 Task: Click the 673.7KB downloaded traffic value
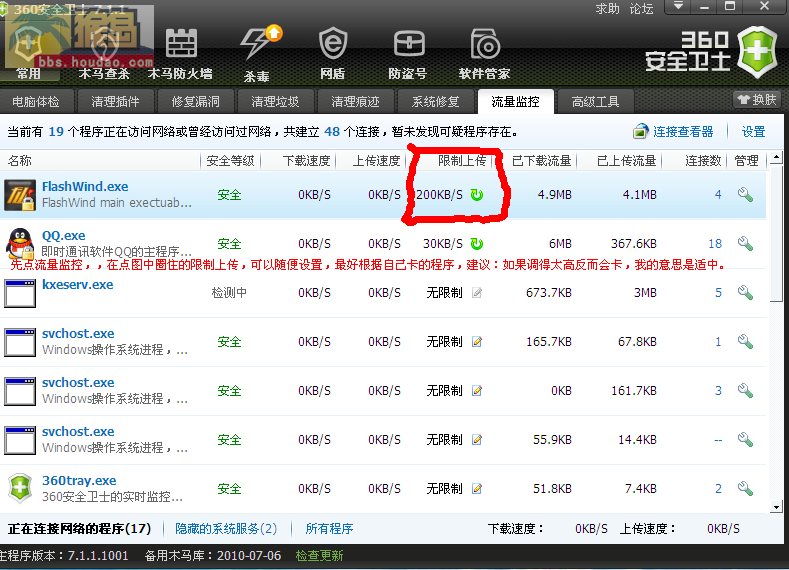[x=548, y=293]
